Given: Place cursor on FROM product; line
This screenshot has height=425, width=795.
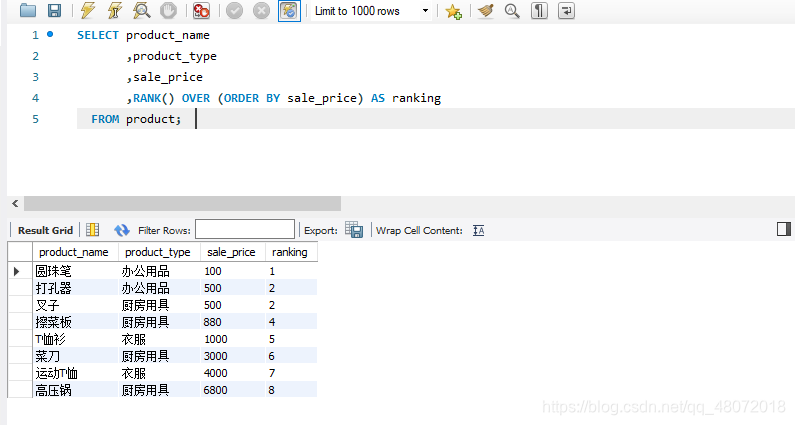Looking at the screenshot, I should [x=436, y=119].
